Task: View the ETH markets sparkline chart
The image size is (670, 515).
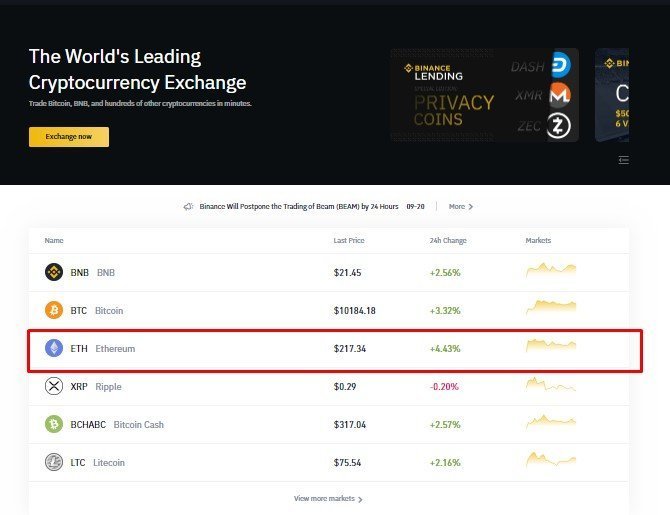Action: click(x=551, y=346)
